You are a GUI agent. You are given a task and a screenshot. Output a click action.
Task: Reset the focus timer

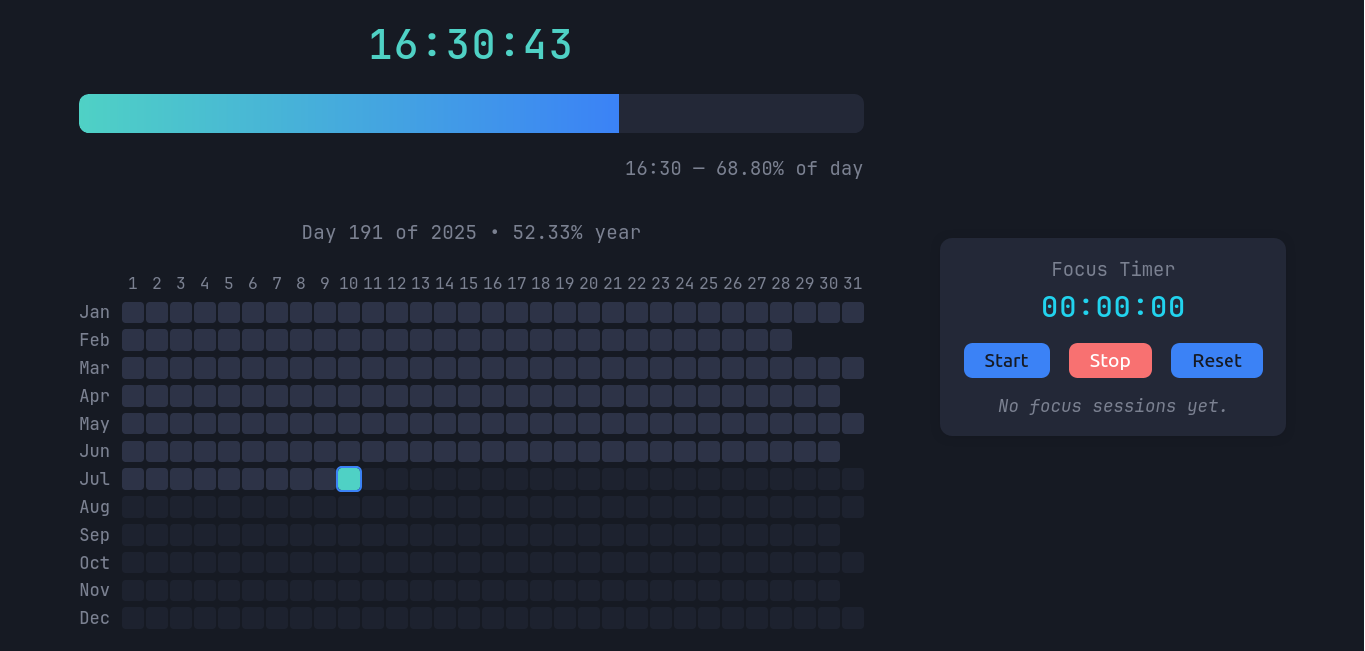[1216, 360]
